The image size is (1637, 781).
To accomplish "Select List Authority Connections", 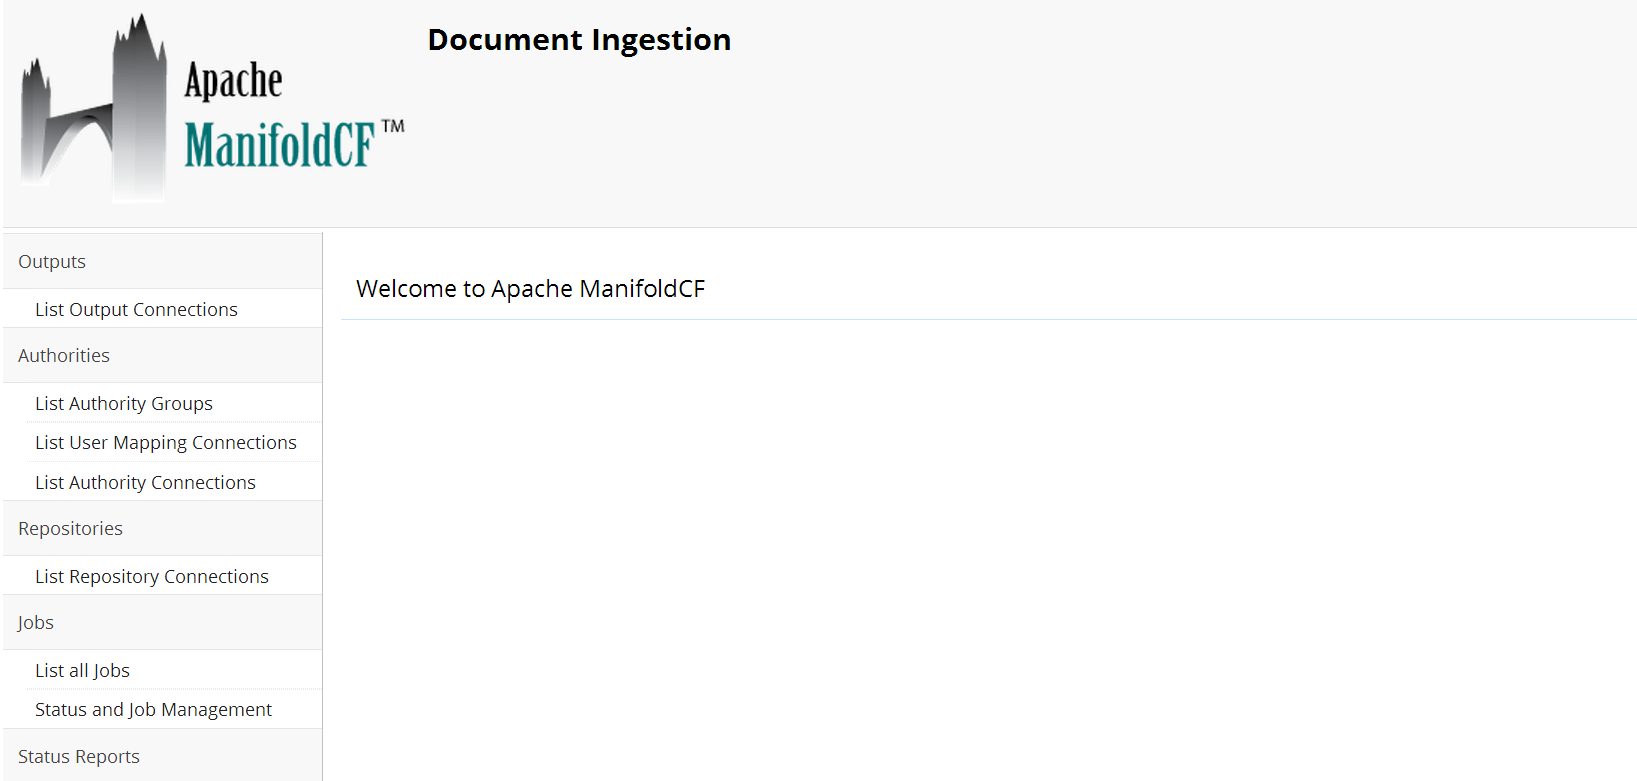I will (145, 483).
